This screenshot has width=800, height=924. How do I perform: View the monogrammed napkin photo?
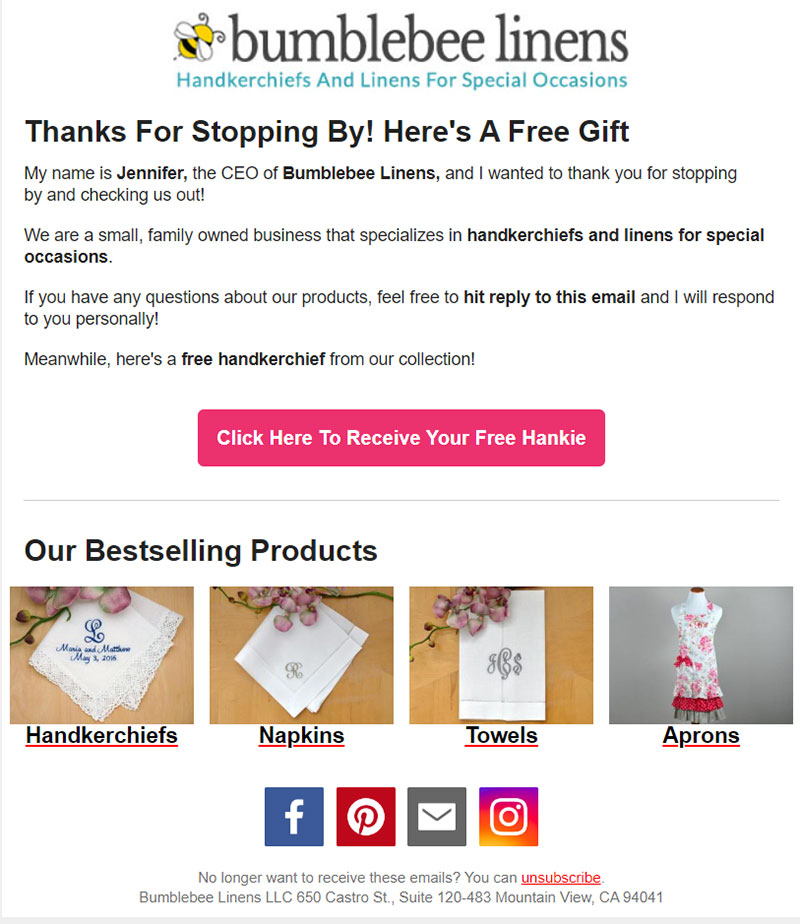[x=302, y=655]
